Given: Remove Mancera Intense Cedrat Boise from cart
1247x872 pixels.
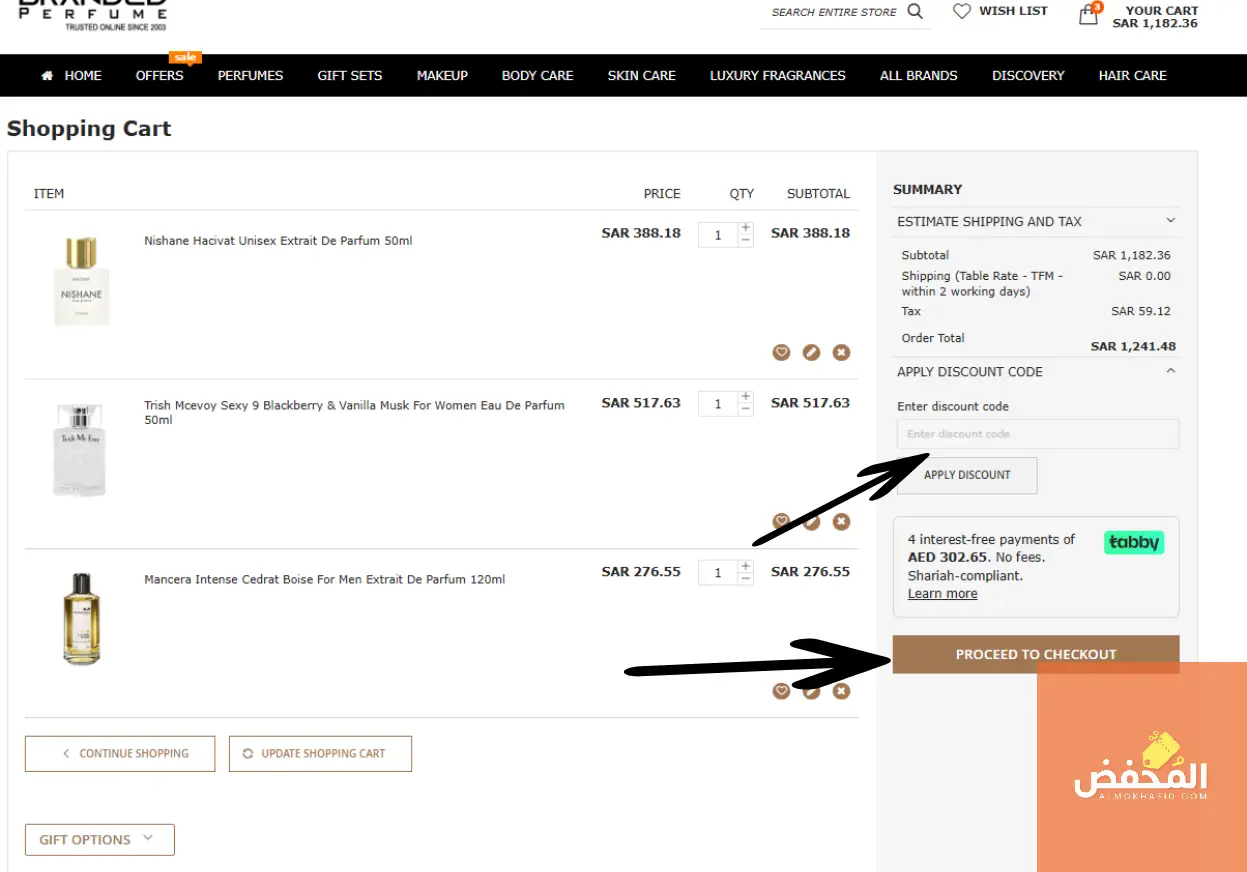Looking at the screenshot, I should 841,691.
